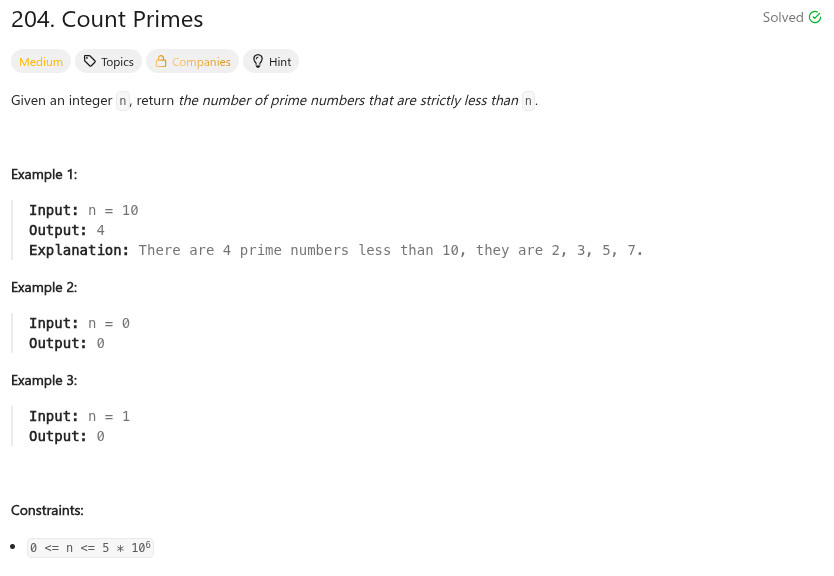The width and height of the screenshot is (834, 576).
Task: Click the first inline "n" code token
Action: click(123, 101)
